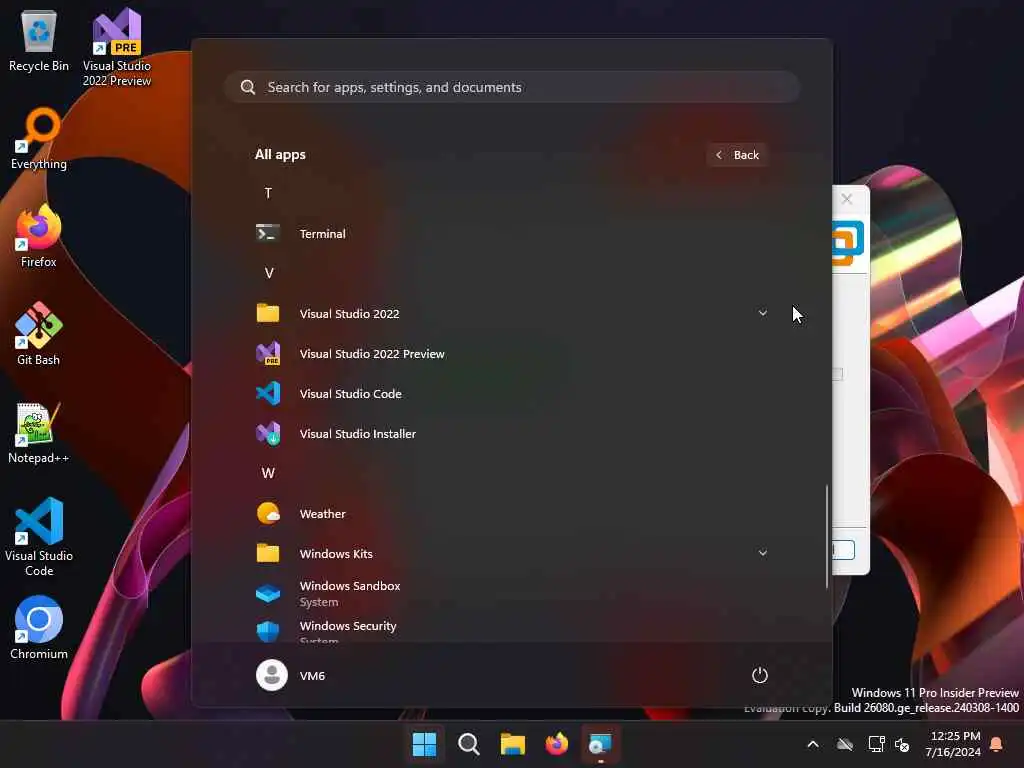Open the Weather app
The width and height of the screenshot is (1024, 768).
coord(511,513)
